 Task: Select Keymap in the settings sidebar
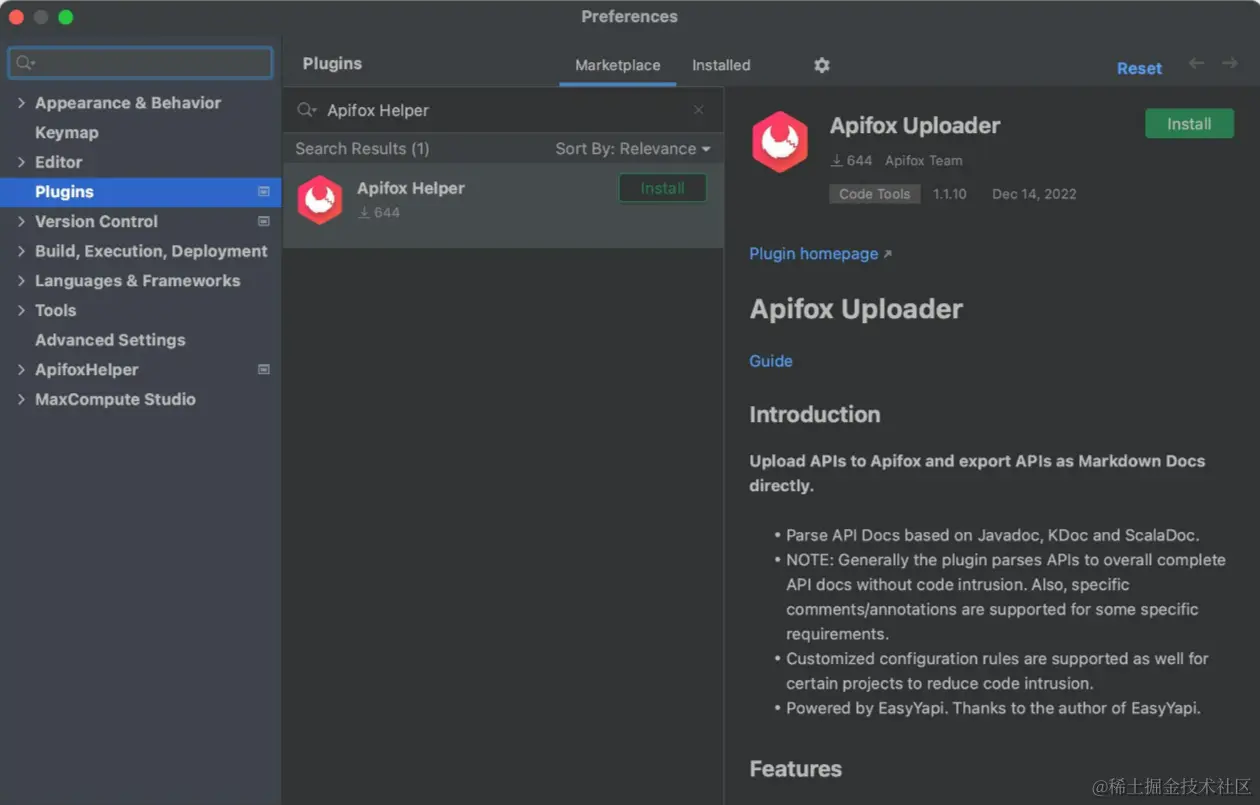click(x=67, y=132)
